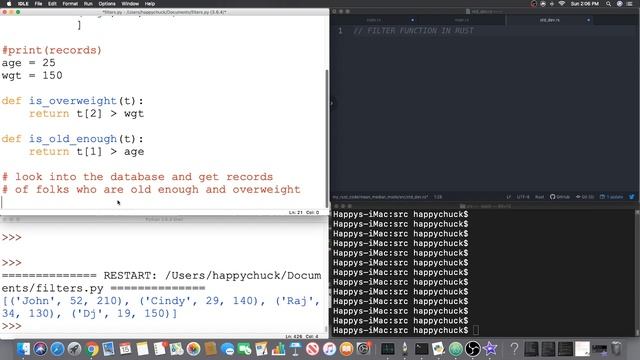The width and height of the screenshot is (640, 360).
Task: Open the Edit menu
Action: click(52, 4)
